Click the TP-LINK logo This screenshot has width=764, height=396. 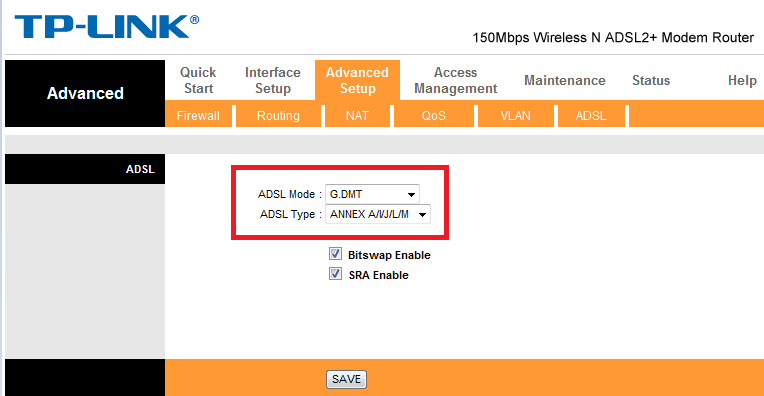(x=106, y=26)
